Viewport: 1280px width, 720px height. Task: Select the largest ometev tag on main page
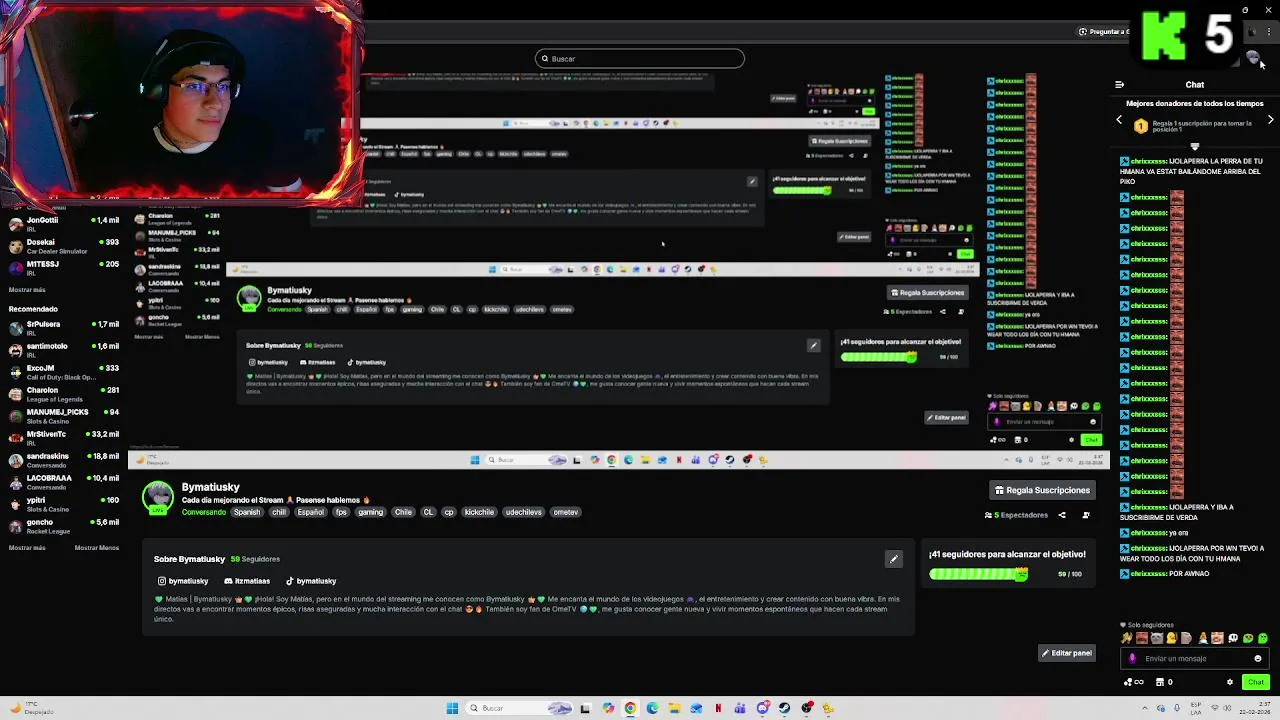coord(566,512)
